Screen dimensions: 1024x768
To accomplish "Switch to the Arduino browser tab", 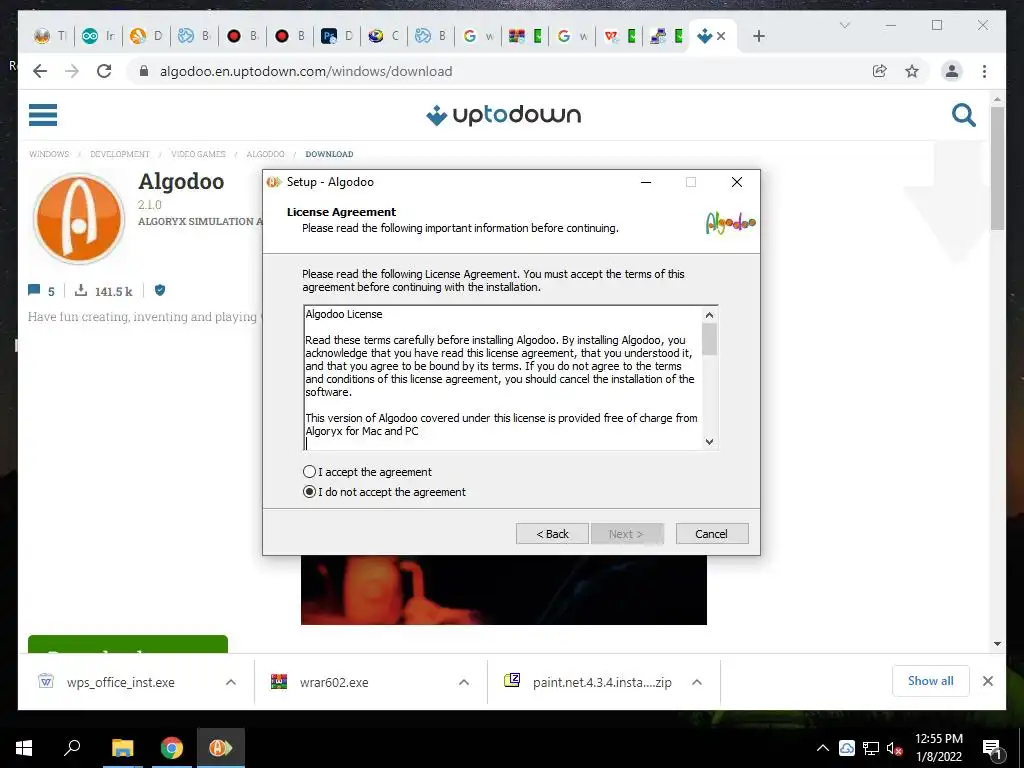I will (x=98, y=37).
